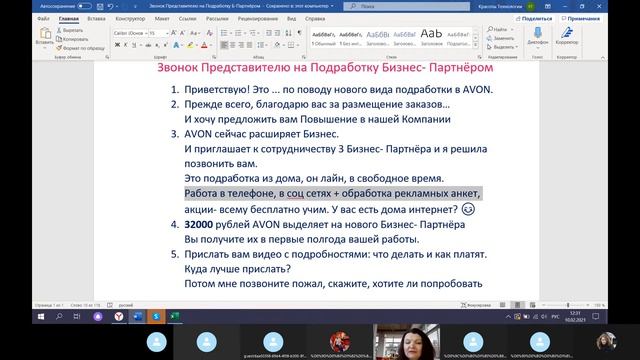Align text left
The image size is (640, 360).
(x=224, y=45)
